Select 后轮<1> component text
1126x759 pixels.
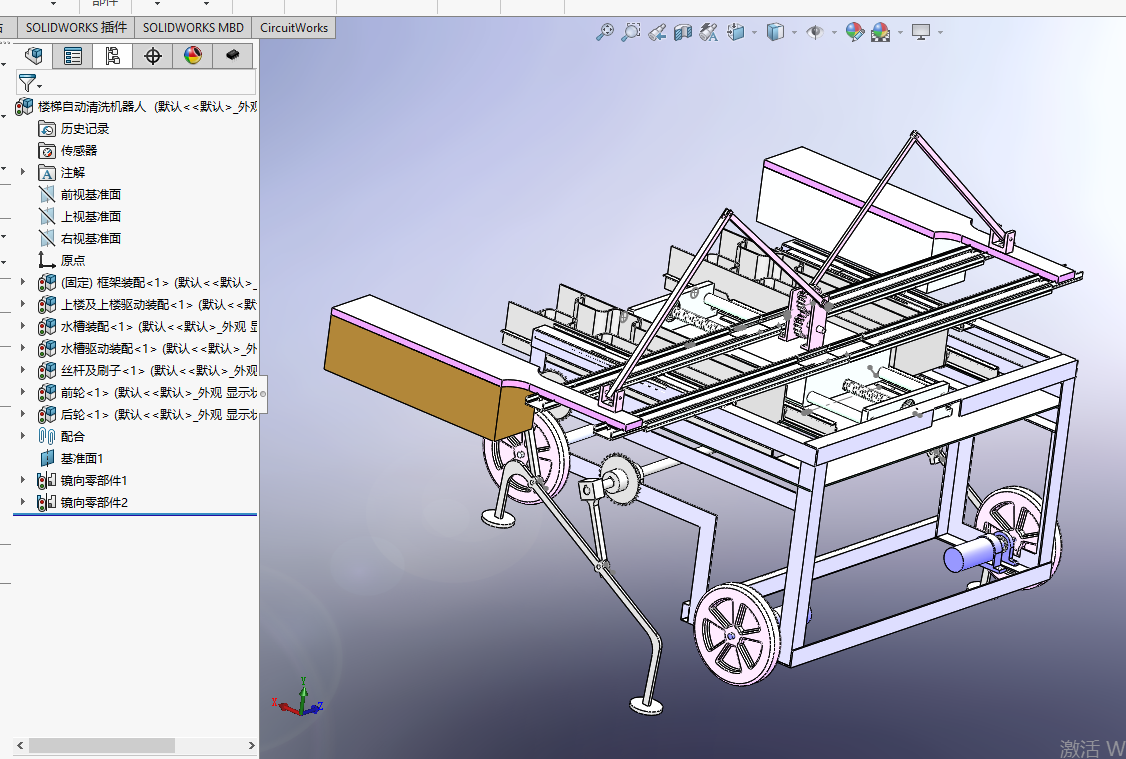pyautogui.click(x=85, y=414)
